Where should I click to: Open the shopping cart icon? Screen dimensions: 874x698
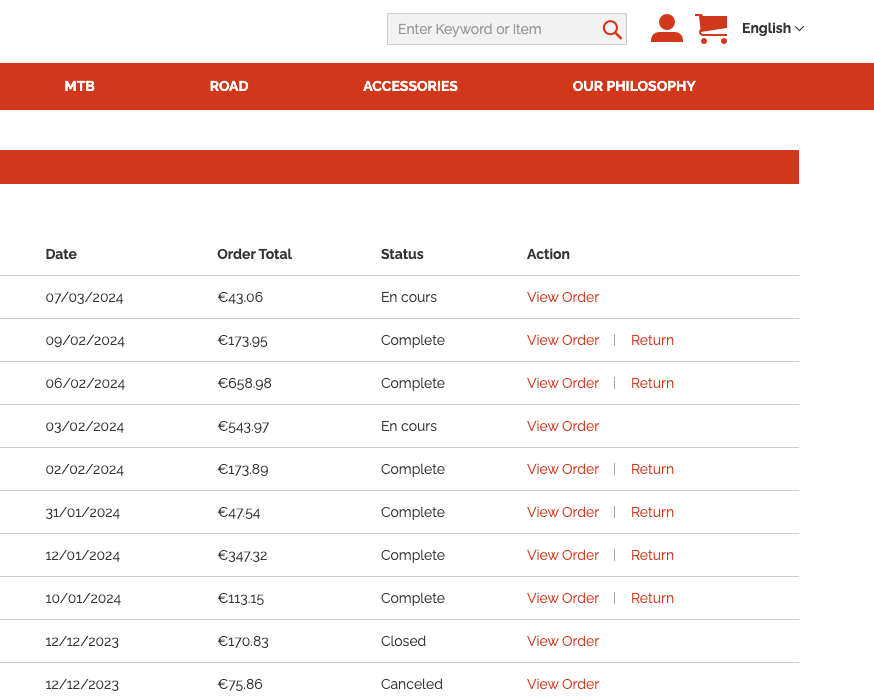click(x=712, y=29)
